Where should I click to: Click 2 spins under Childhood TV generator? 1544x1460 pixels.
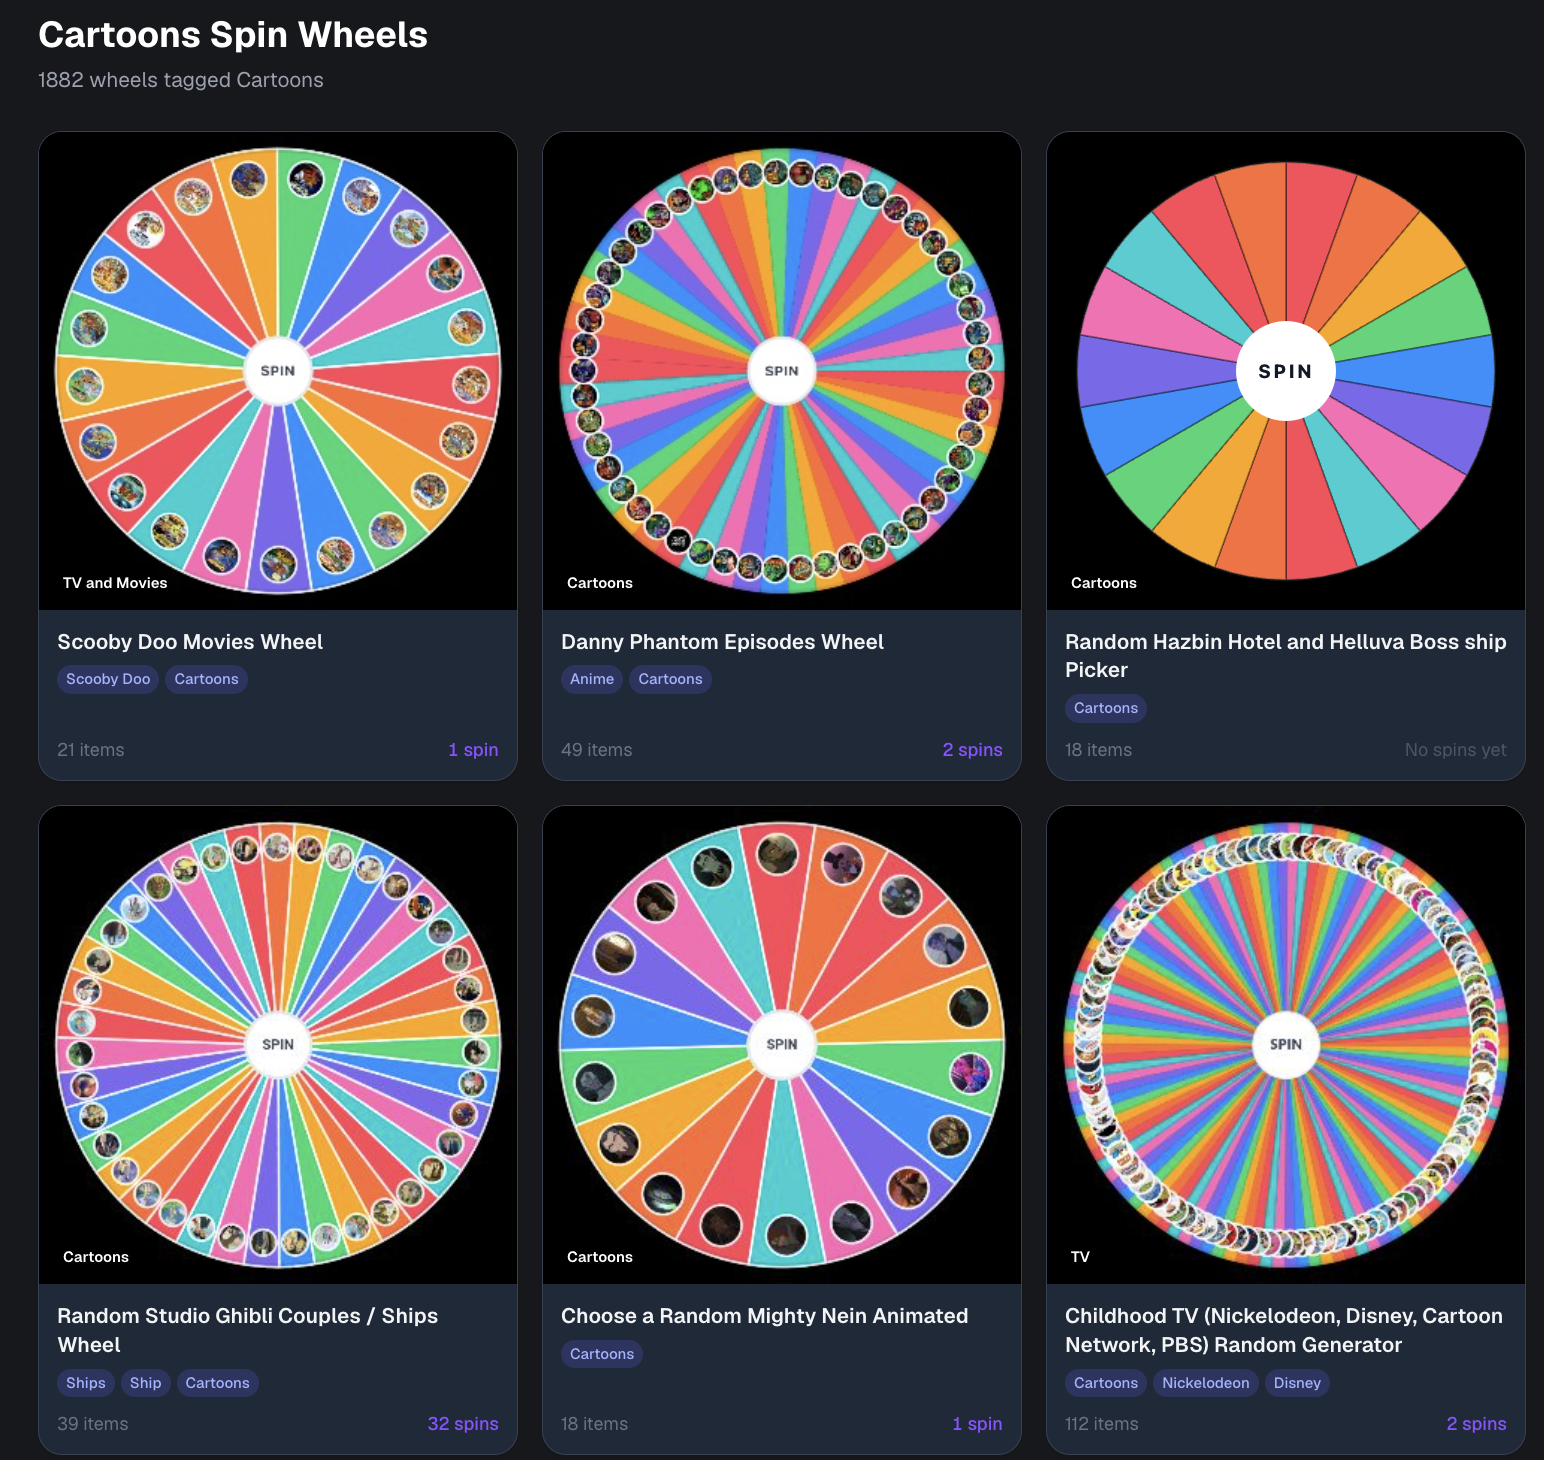pyautogui.click(x=1476, y=1424)
